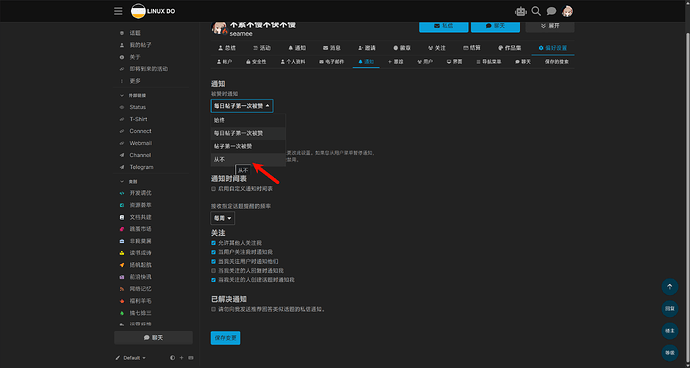Click the scroll-to-top arrow button
The height and width of the screenshot is (368, 690).
pos(669,287)
